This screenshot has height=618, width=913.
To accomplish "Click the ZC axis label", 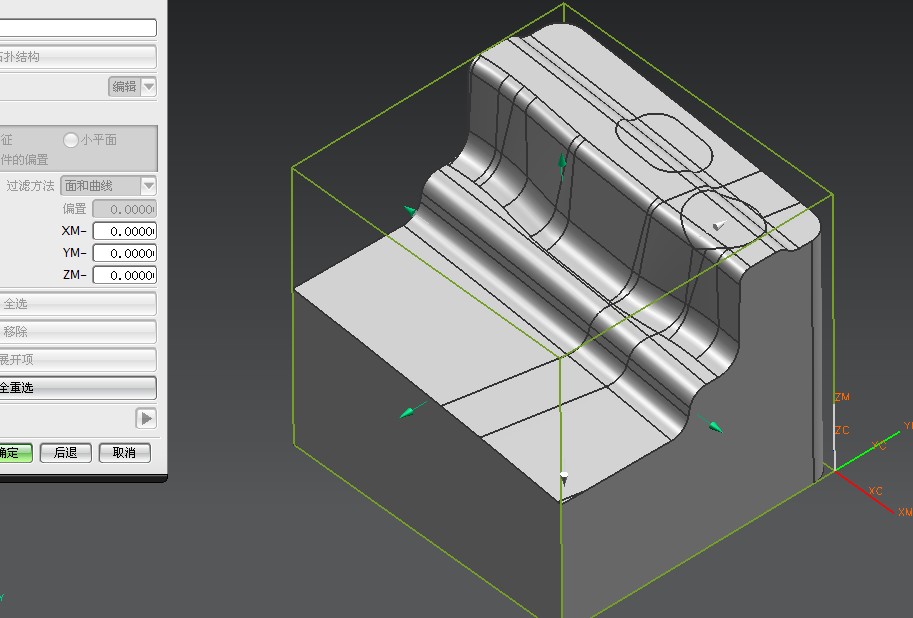I will click(842, 430).
